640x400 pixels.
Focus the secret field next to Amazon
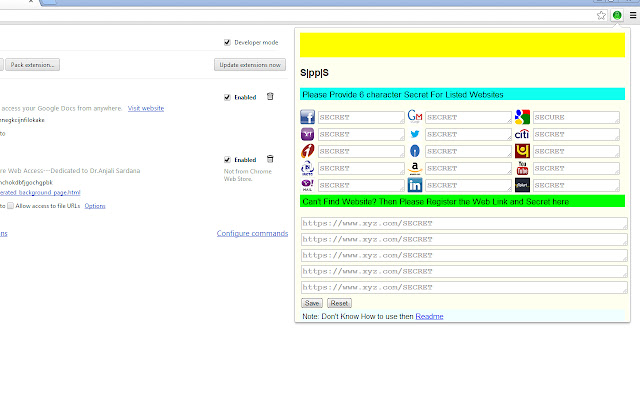[x=469, y=168]
